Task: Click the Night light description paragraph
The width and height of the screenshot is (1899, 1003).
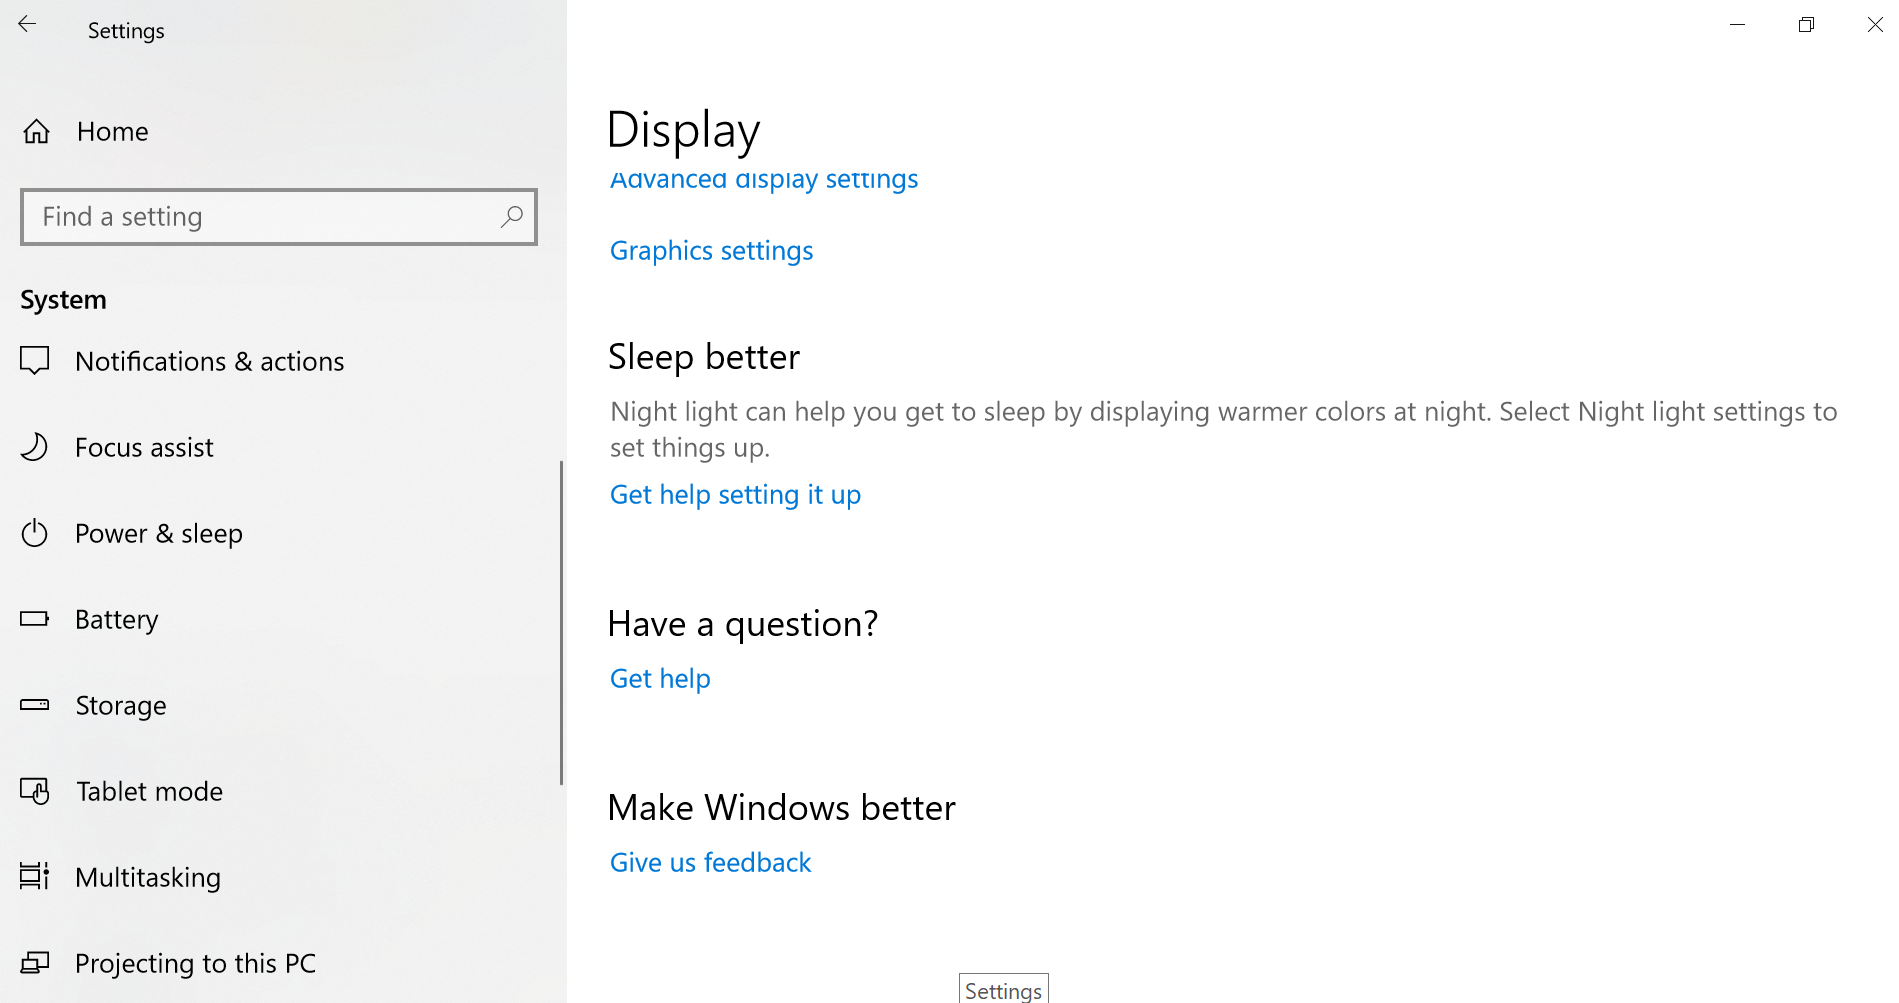Action: click(x=1224, y=430)
